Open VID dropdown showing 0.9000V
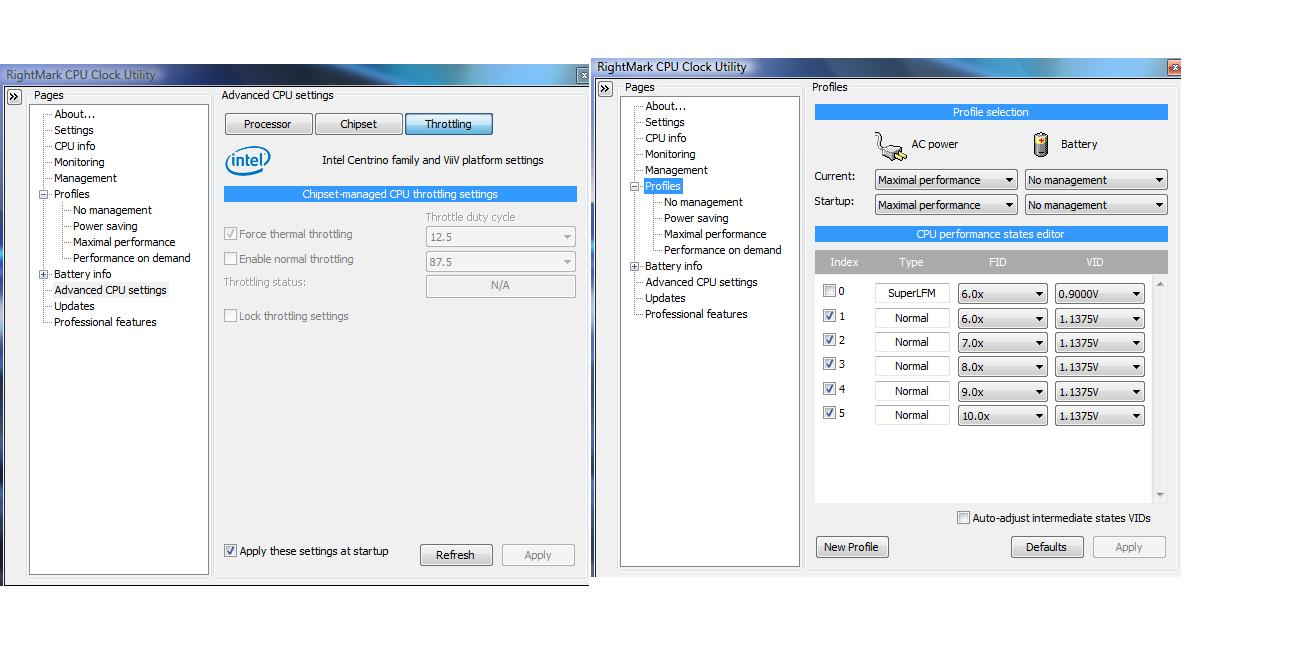Image resolution: width=1298 pixels, height=663 pixels. [x=1100, y=294]
